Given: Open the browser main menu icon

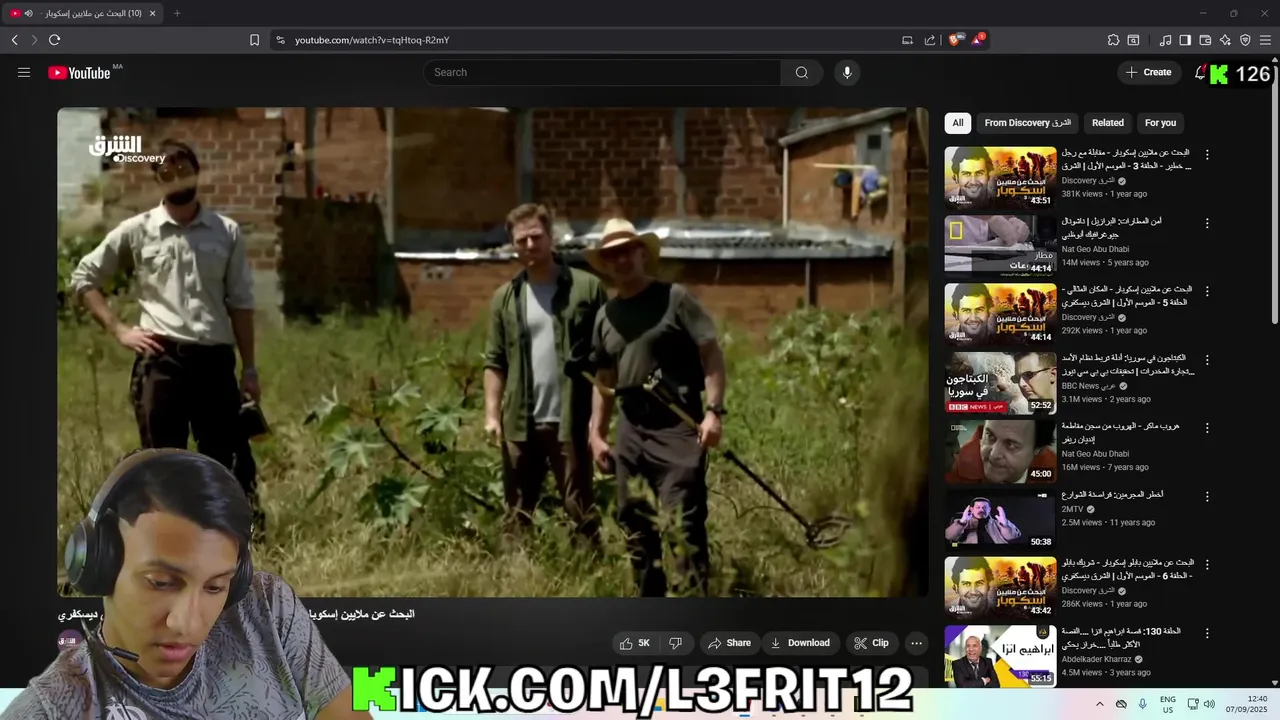Looking at the screenshot, I should click(1265, 40).
